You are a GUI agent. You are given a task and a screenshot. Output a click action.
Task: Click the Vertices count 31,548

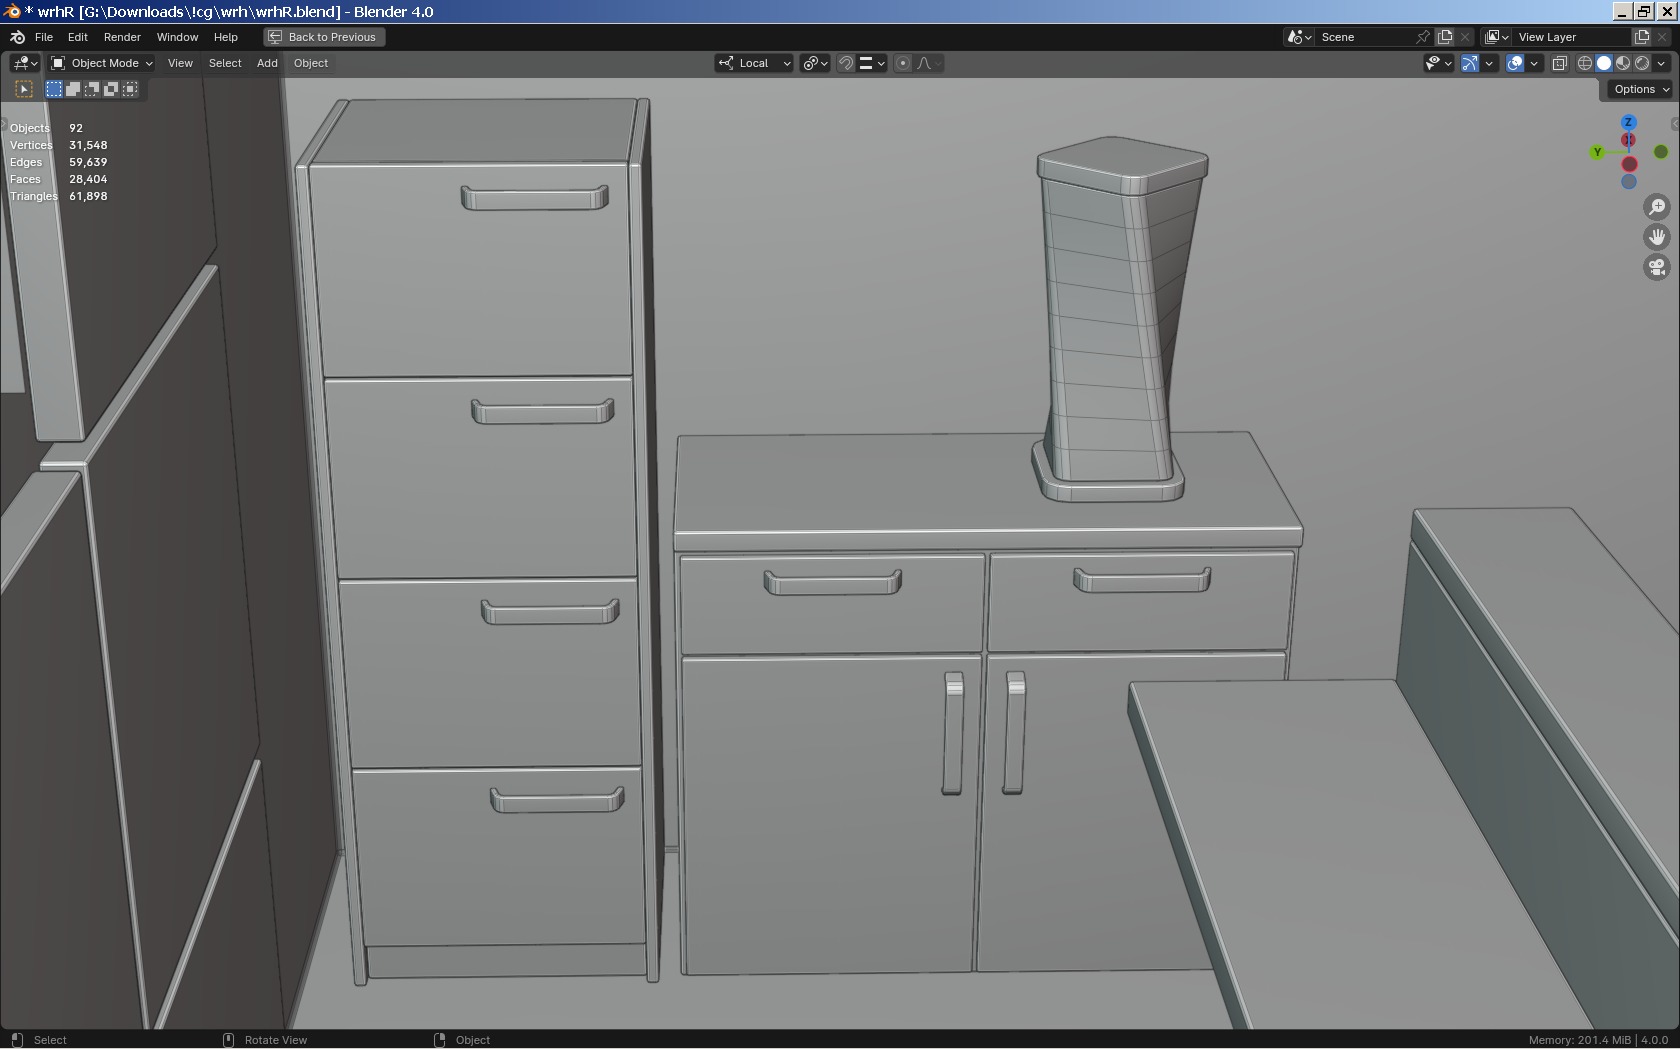(88, 145)
